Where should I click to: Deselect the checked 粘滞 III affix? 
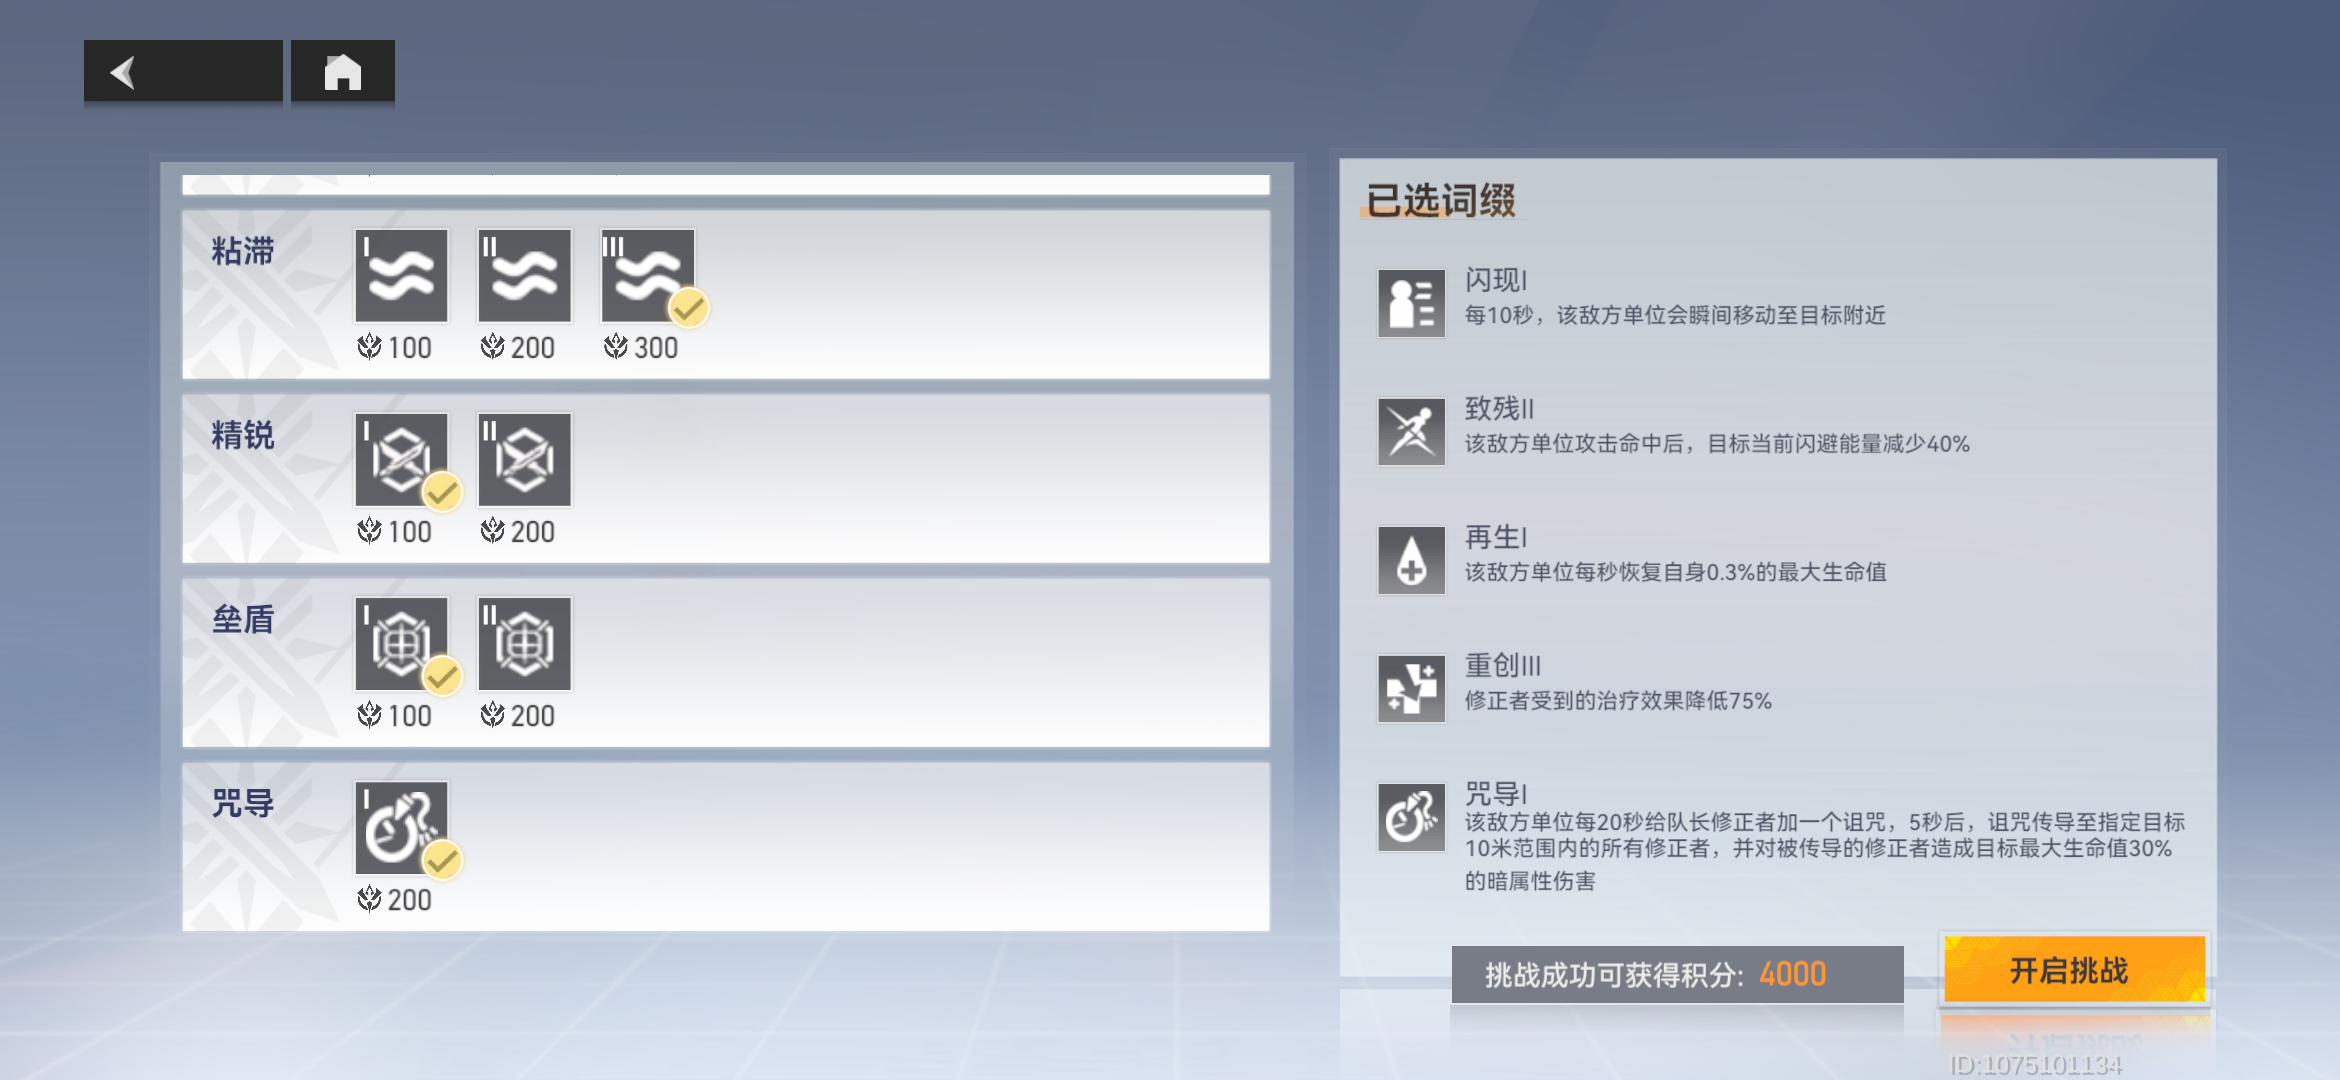coord(648,276)
